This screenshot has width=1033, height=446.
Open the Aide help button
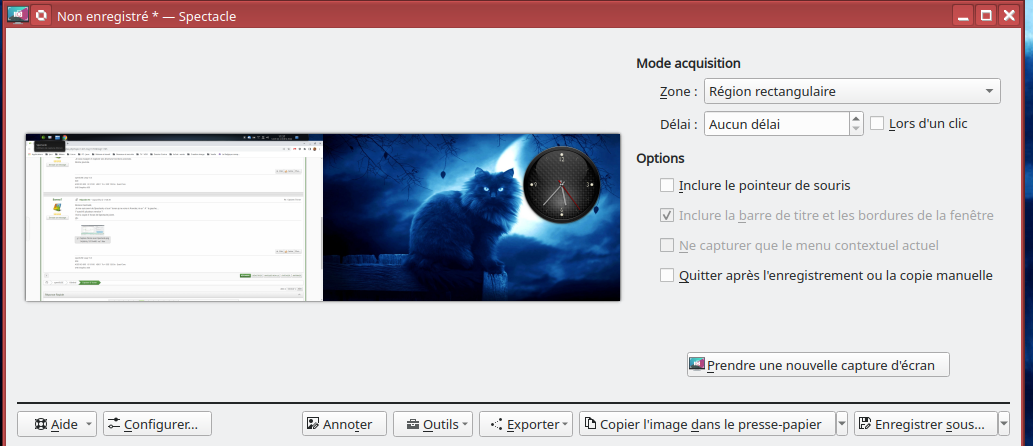tap(57, 424)
